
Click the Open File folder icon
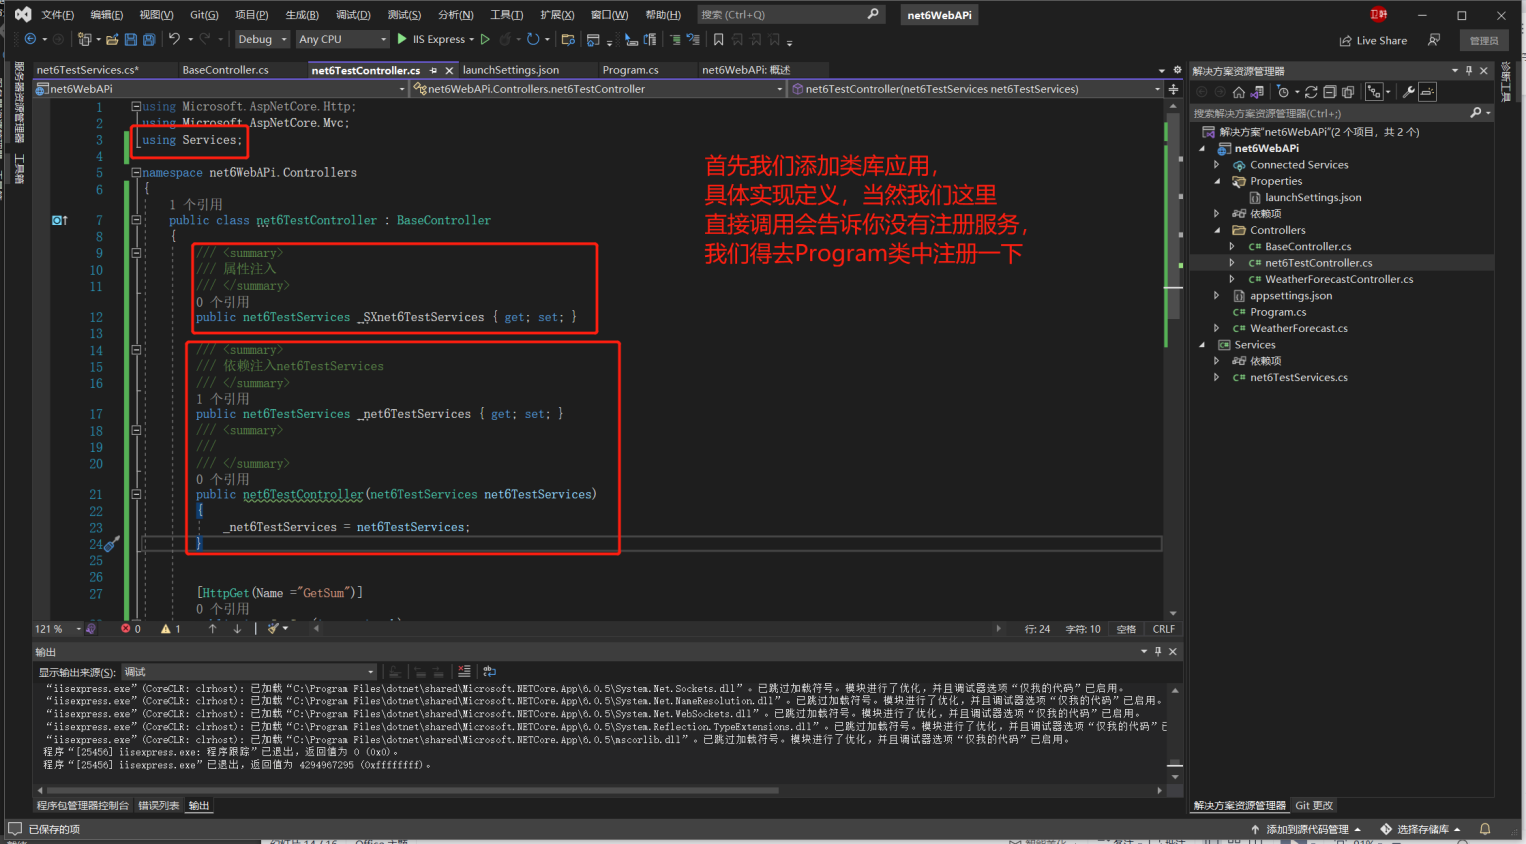[x=112, y=39]
